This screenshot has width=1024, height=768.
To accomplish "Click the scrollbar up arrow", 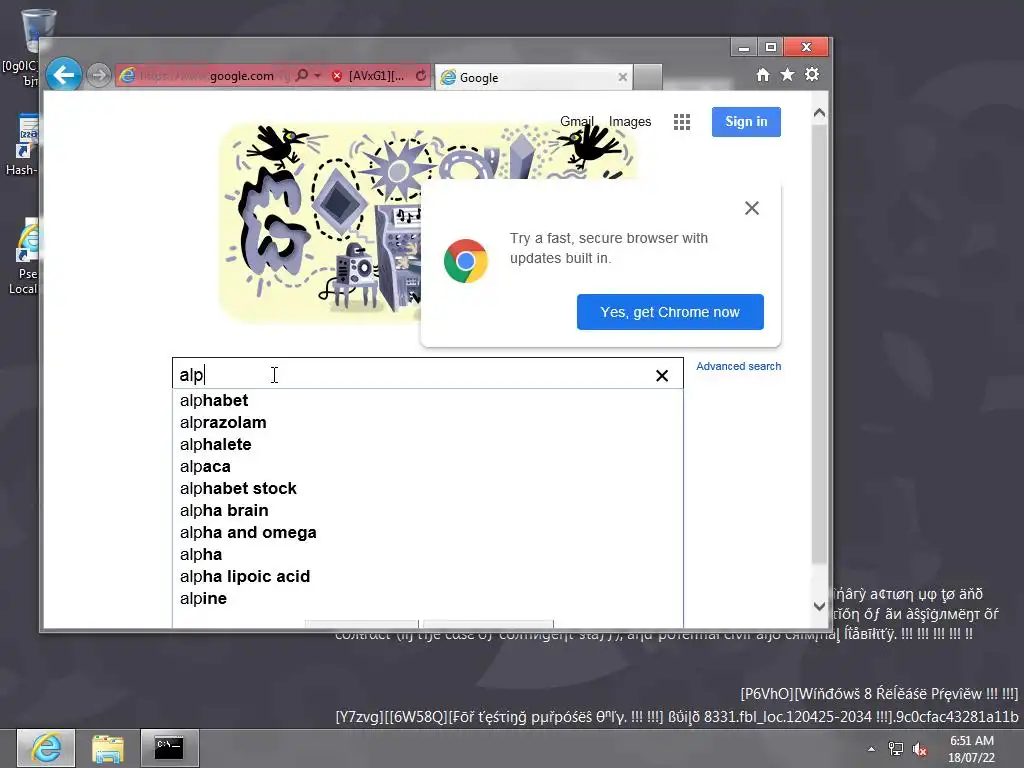I will [820, 113].
